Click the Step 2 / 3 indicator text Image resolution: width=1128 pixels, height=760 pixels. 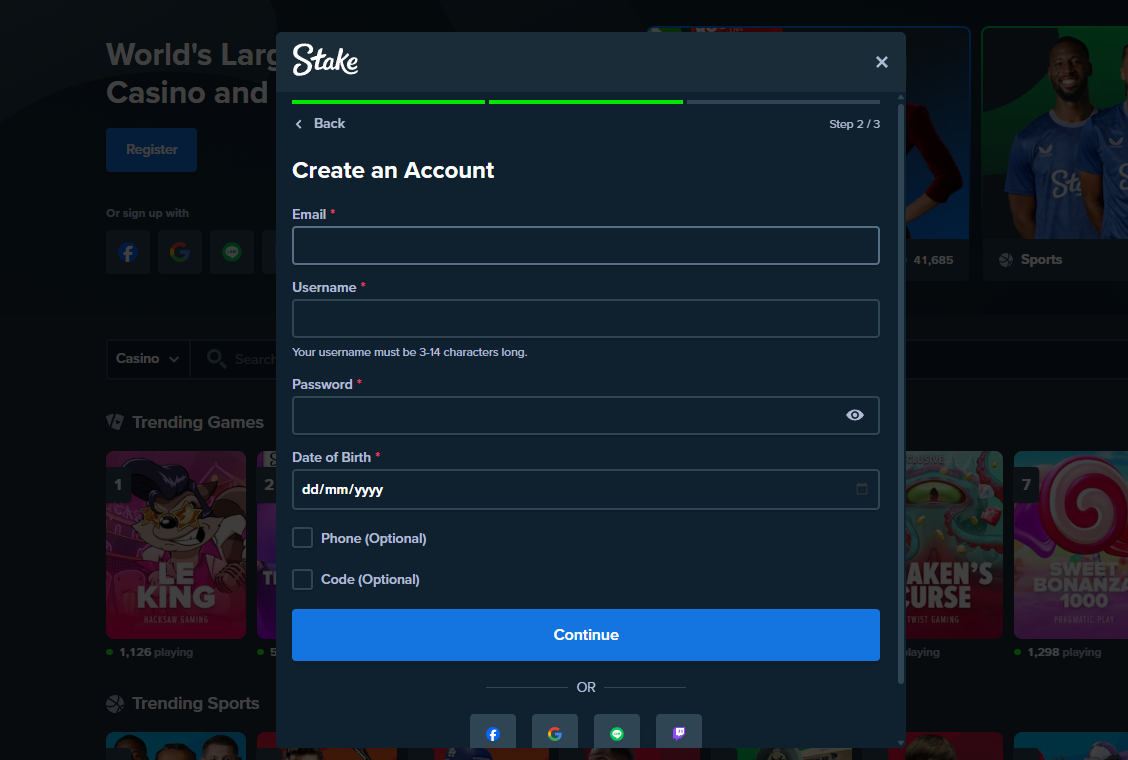[854, 124]
